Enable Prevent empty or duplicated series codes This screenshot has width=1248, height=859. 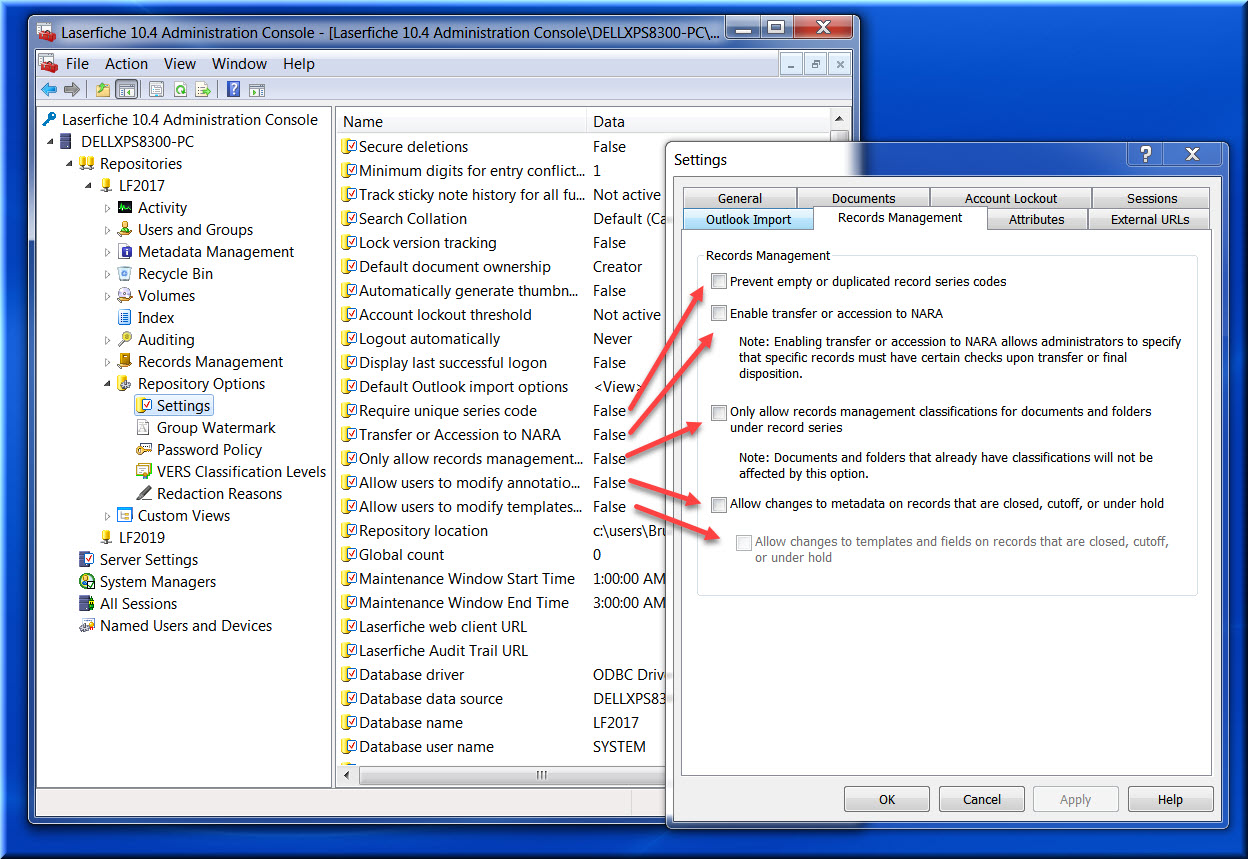(719, 282)
